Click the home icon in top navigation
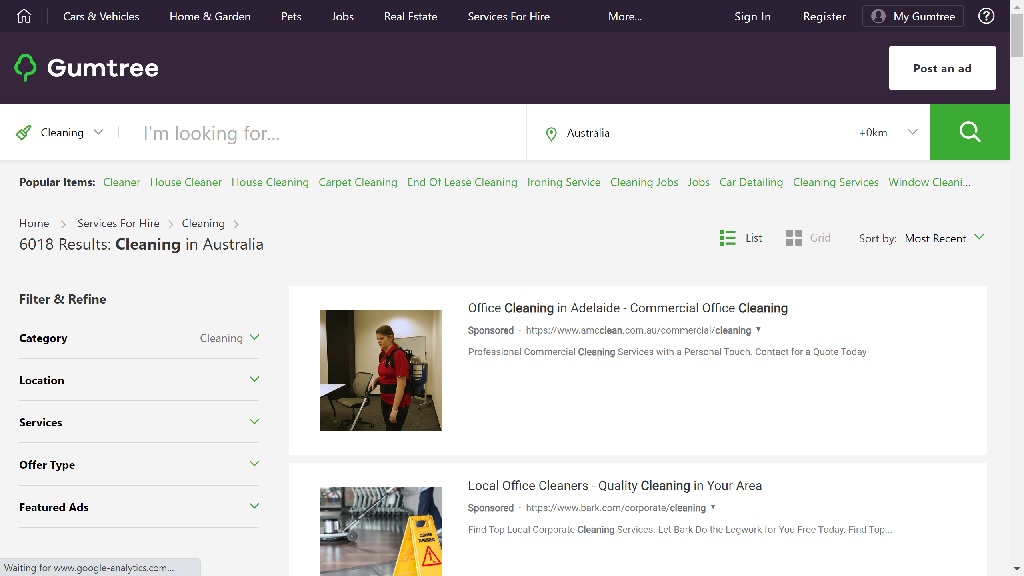Screen dimensions: 1024x576 (24, 16)
